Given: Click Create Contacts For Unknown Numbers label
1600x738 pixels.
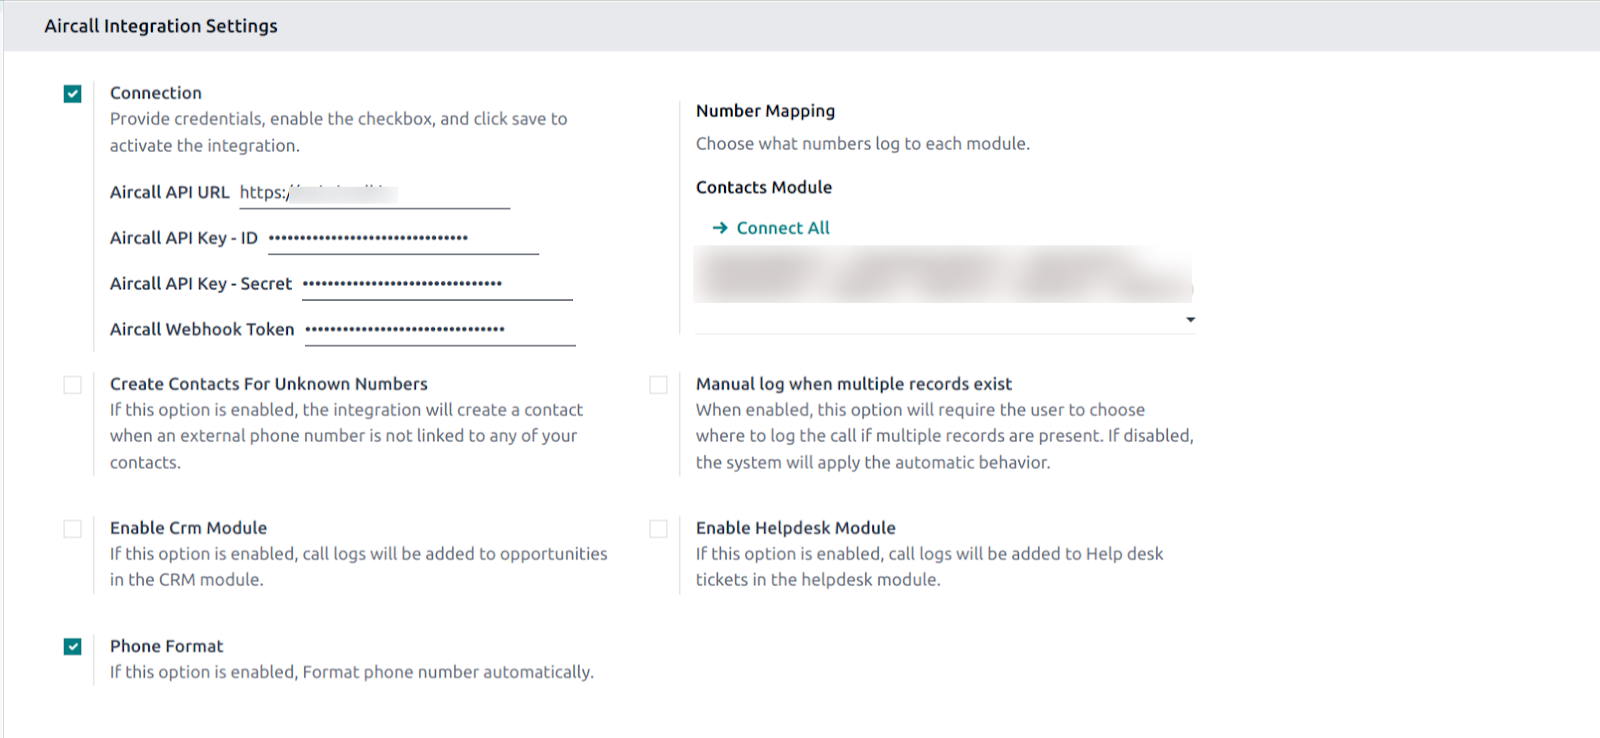Looking at the screenshot, I should 269,384.
